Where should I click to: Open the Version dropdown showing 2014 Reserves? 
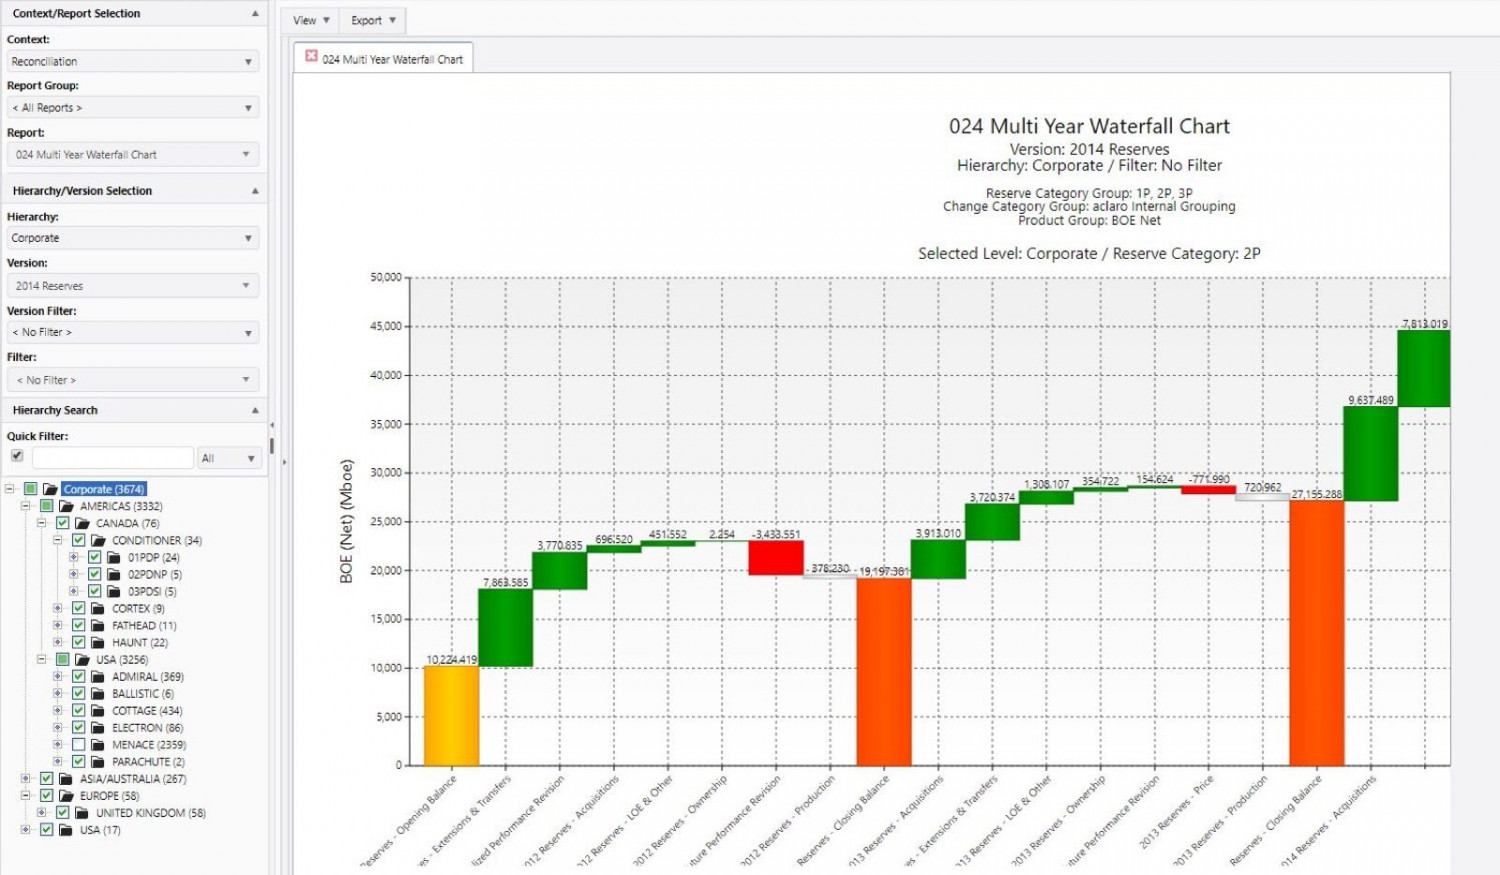(x=132, y=286)
